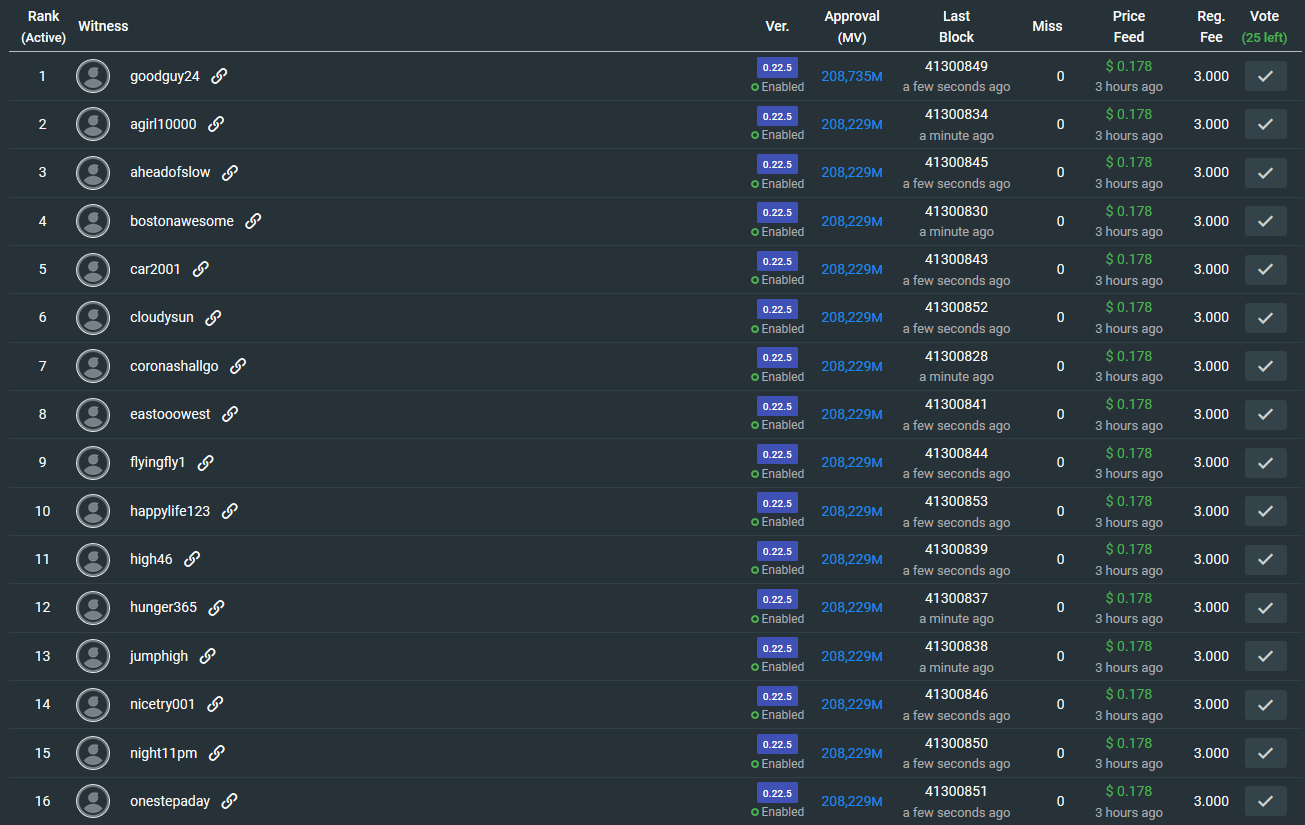
Task: Toggle the vote checkmark for night11pm
Action: 1265,753
